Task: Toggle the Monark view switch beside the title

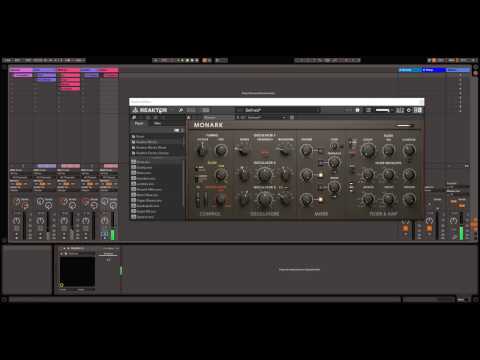Action: (x=404, y=126)
